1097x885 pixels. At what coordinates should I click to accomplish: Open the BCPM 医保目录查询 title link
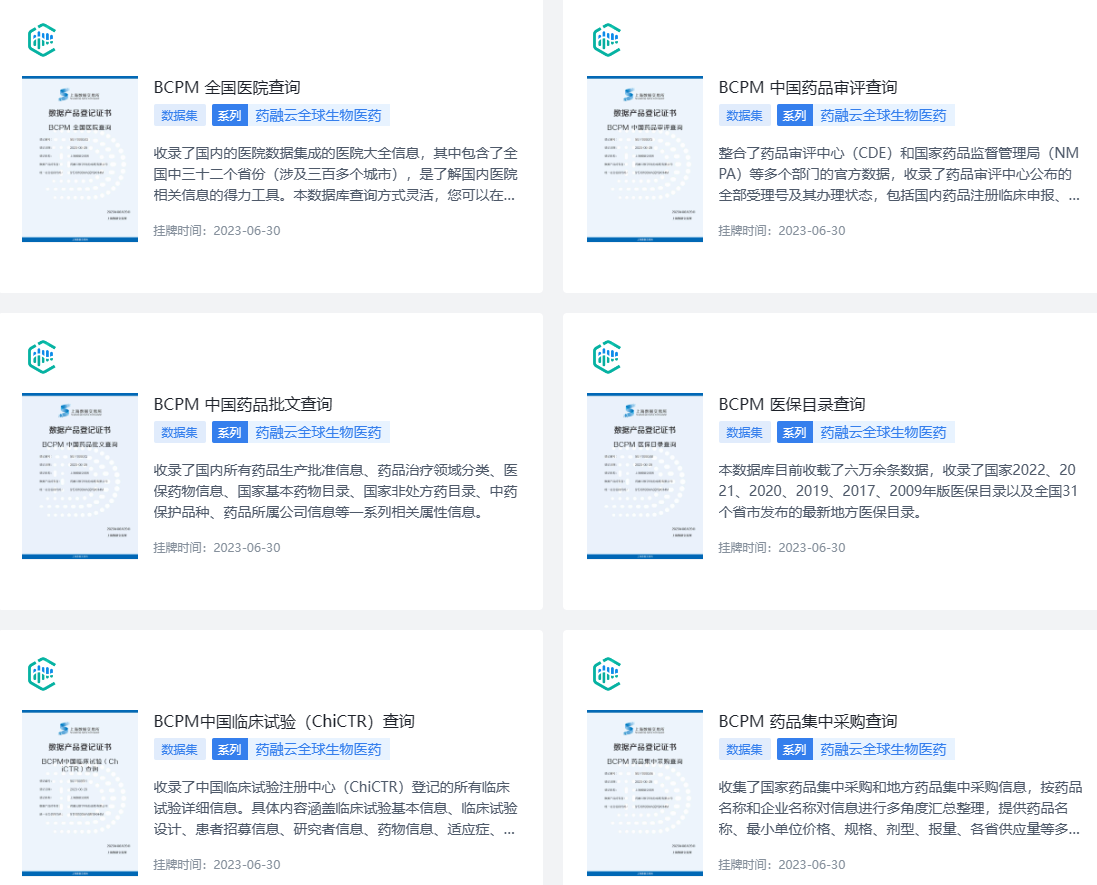[791, 405]
